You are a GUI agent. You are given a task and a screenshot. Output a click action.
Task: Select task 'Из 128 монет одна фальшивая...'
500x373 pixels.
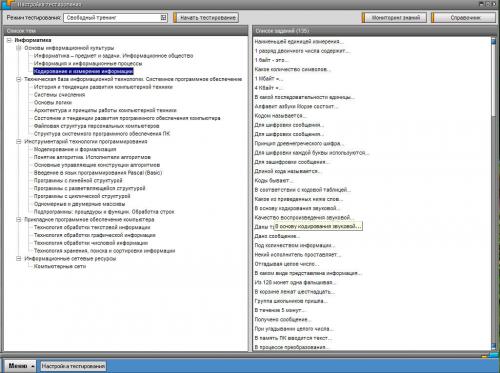pyautogui.click(x=295, y=282)
